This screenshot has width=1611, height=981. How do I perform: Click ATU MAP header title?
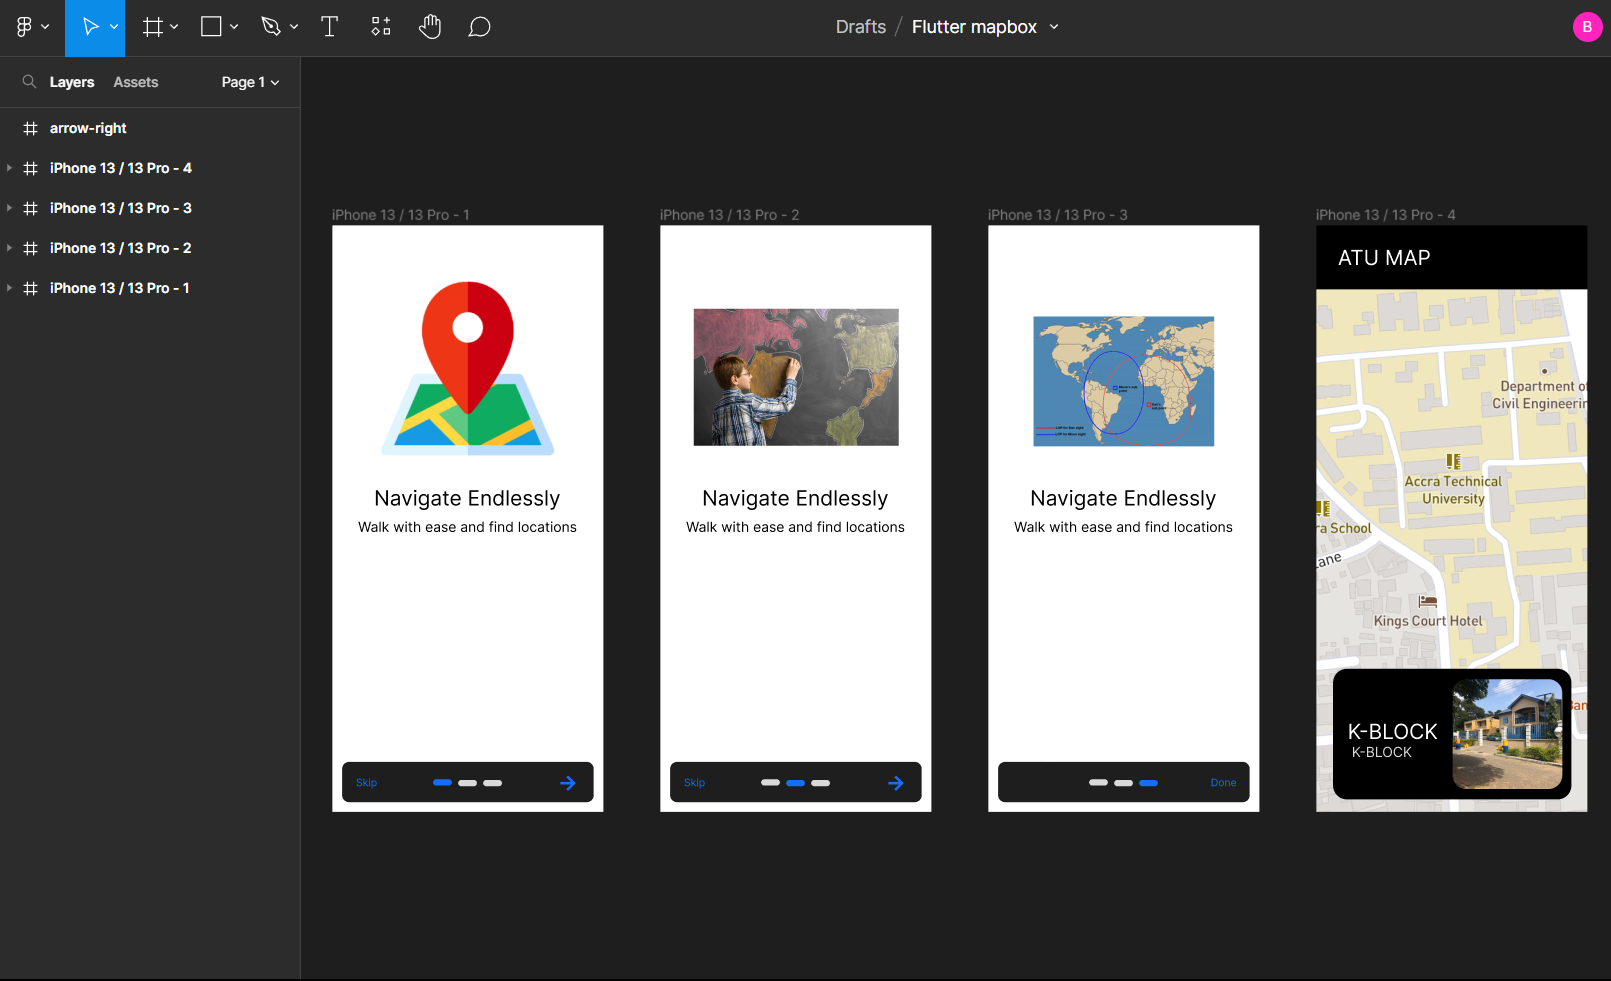1384,258
